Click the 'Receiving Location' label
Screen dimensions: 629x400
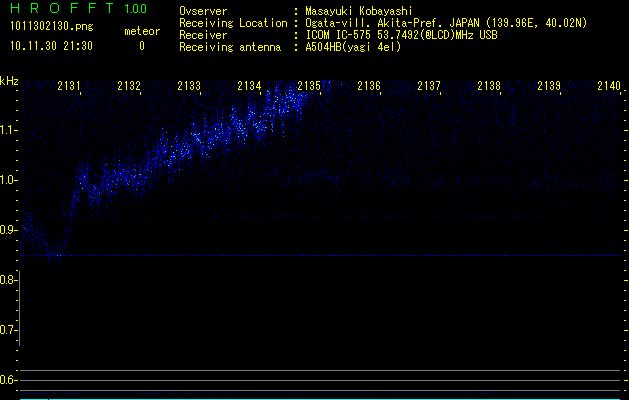point(233,23)
